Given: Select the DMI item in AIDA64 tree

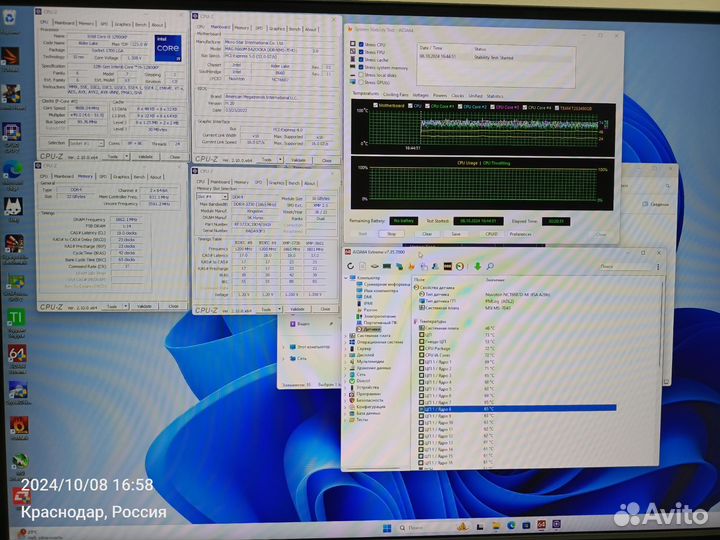Looking at the screenshot, I should click(364, 297).
